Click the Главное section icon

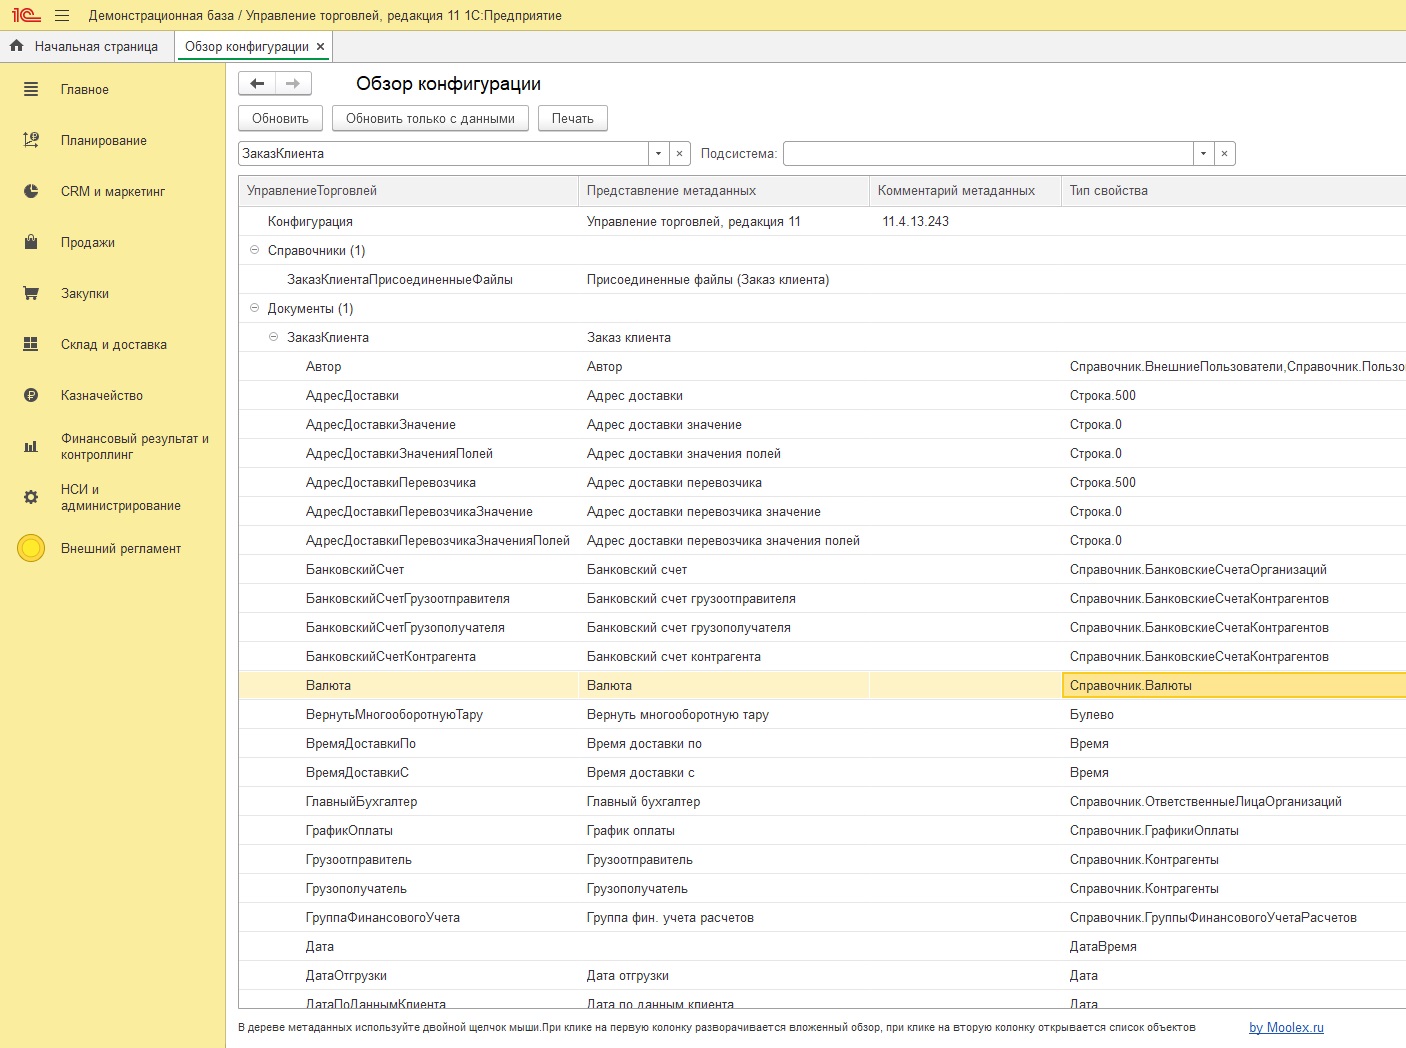coord(31,89)
